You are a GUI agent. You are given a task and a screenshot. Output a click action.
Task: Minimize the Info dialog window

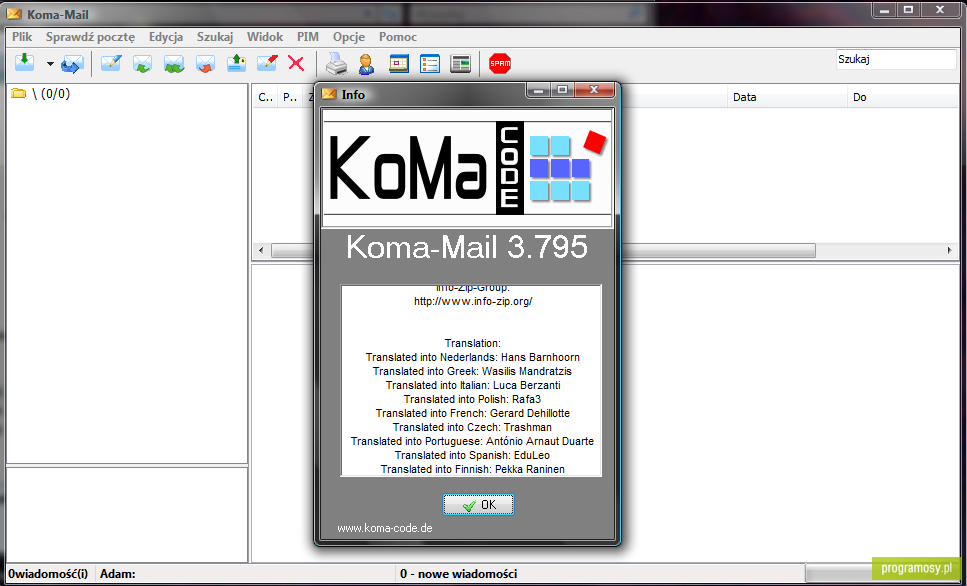(x=538, y=90)
